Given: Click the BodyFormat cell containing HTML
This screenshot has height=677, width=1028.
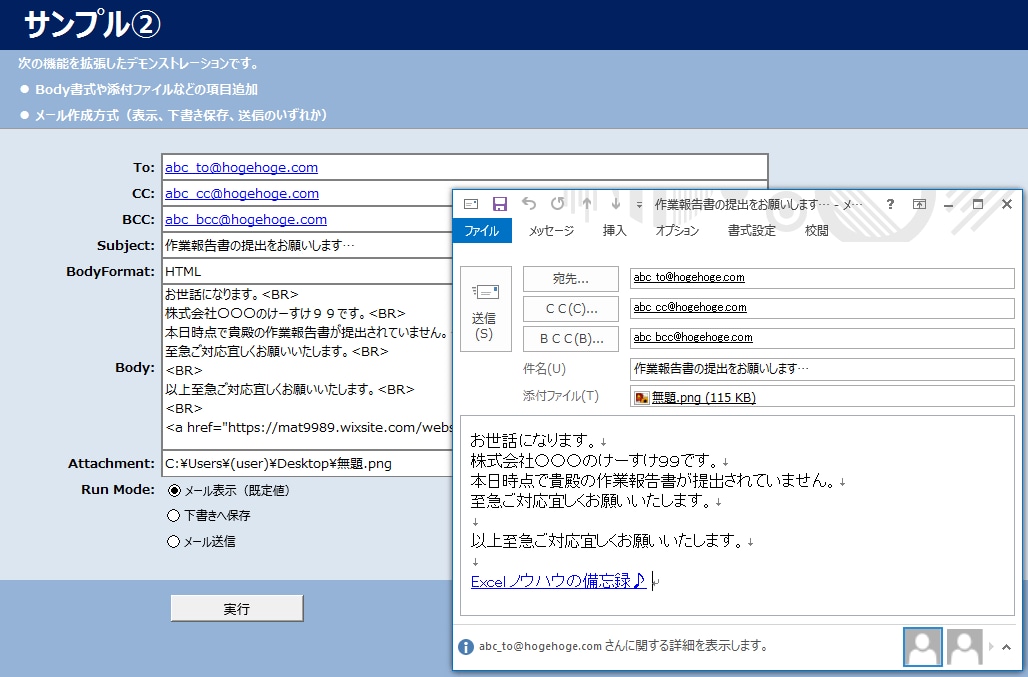Looking at the screenshot, I should [x=307, y=271].
